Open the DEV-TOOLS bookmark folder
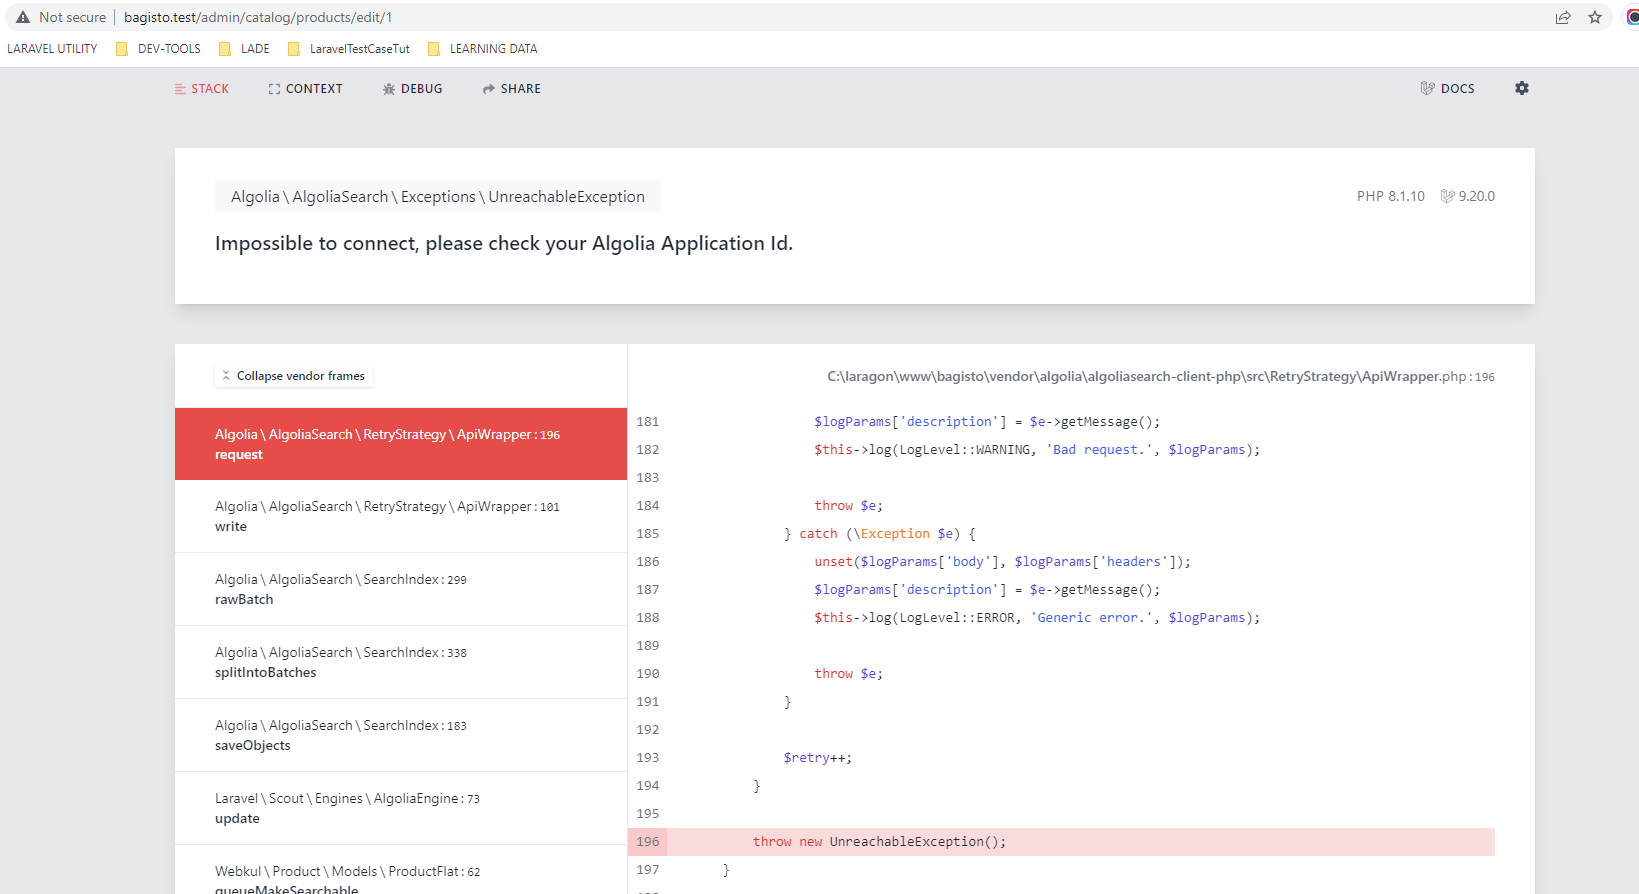The width and height of the screenshot is (1639, 894). [158, 48]
